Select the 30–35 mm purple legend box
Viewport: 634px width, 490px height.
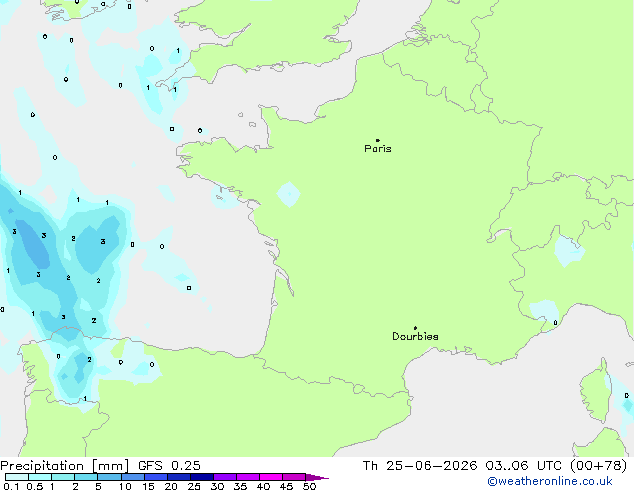[225, 477]
